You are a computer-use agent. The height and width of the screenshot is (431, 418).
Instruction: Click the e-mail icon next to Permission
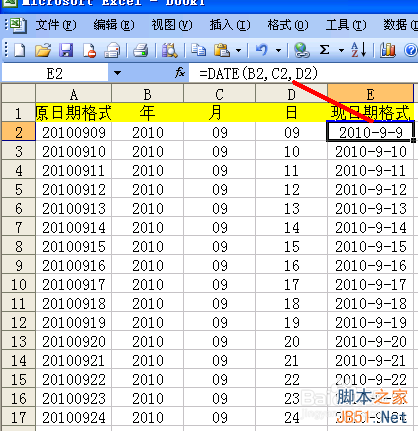[112, 50]
